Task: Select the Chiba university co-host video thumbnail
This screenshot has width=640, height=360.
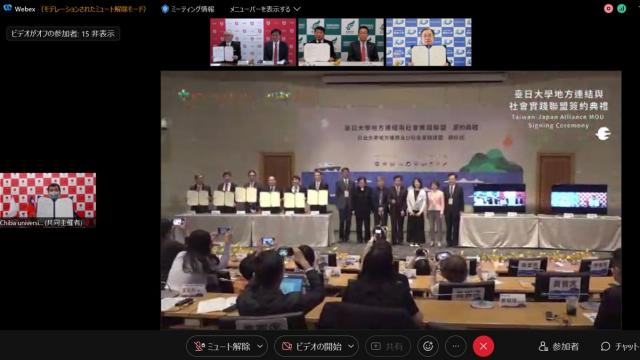Action: pyautogui.click(x=48, y=200)
